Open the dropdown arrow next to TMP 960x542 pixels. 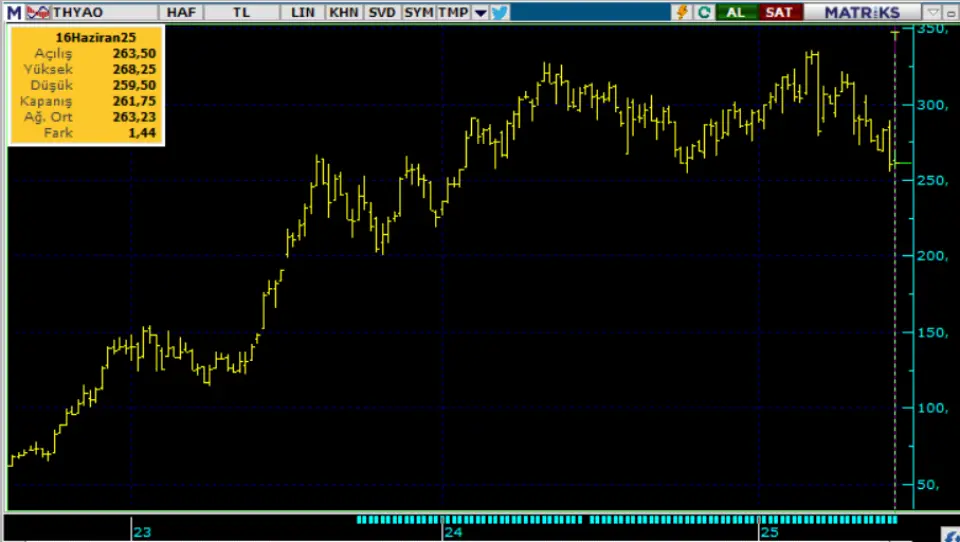point(480,12)
